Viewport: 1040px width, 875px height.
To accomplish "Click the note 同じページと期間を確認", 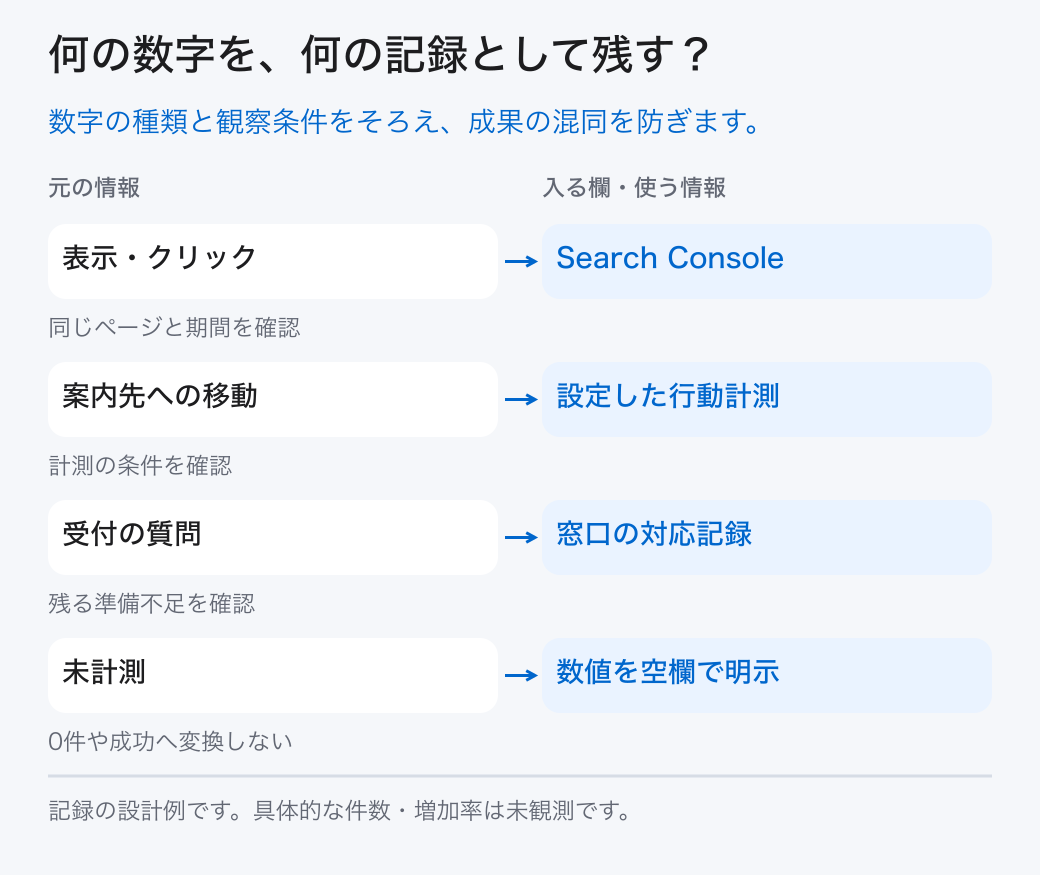I will click(174, 328).
